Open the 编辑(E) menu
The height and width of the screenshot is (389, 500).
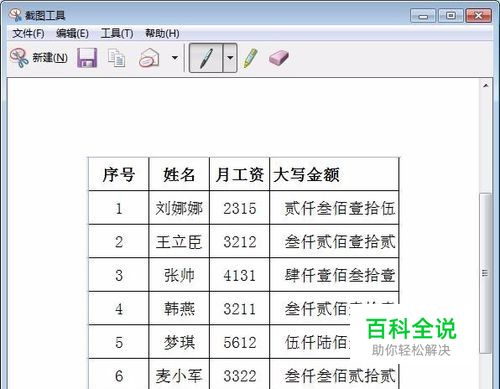(72, 33)
